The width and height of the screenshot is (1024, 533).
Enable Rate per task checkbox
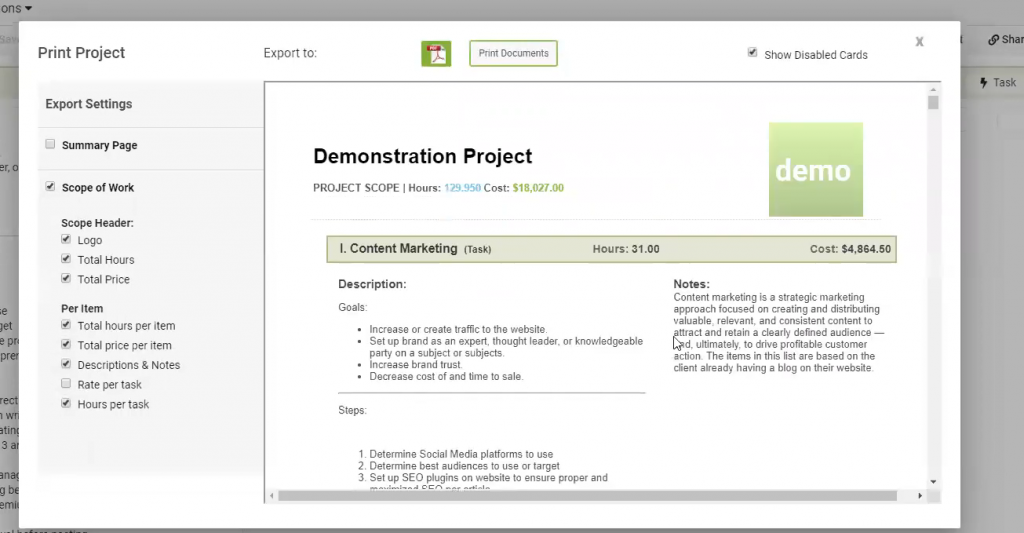pyautogui.click(x=66, y=383)
